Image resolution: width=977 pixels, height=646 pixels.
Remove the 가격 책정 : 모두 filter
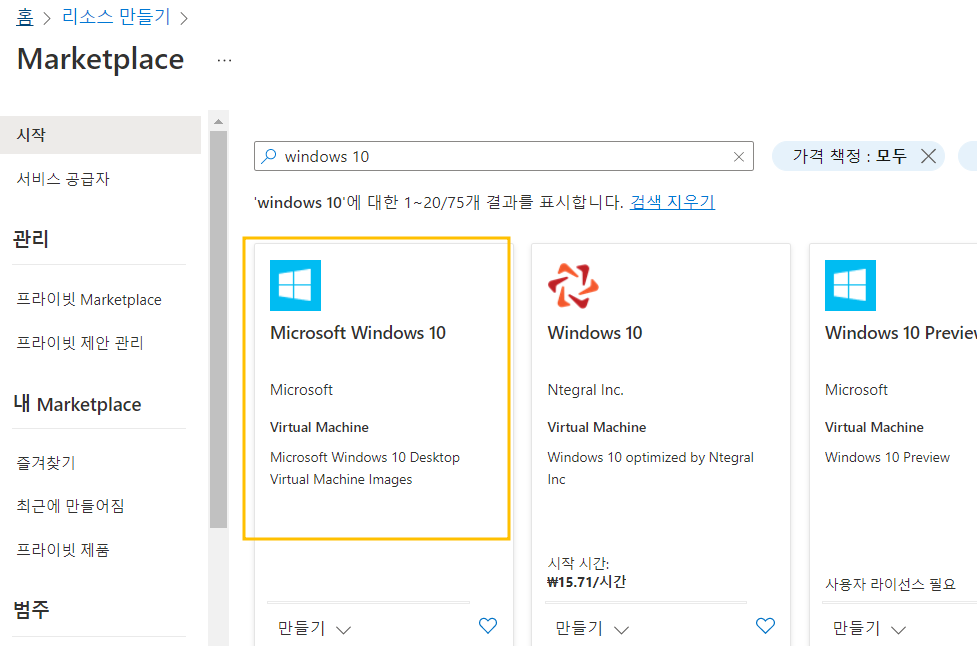928,156
